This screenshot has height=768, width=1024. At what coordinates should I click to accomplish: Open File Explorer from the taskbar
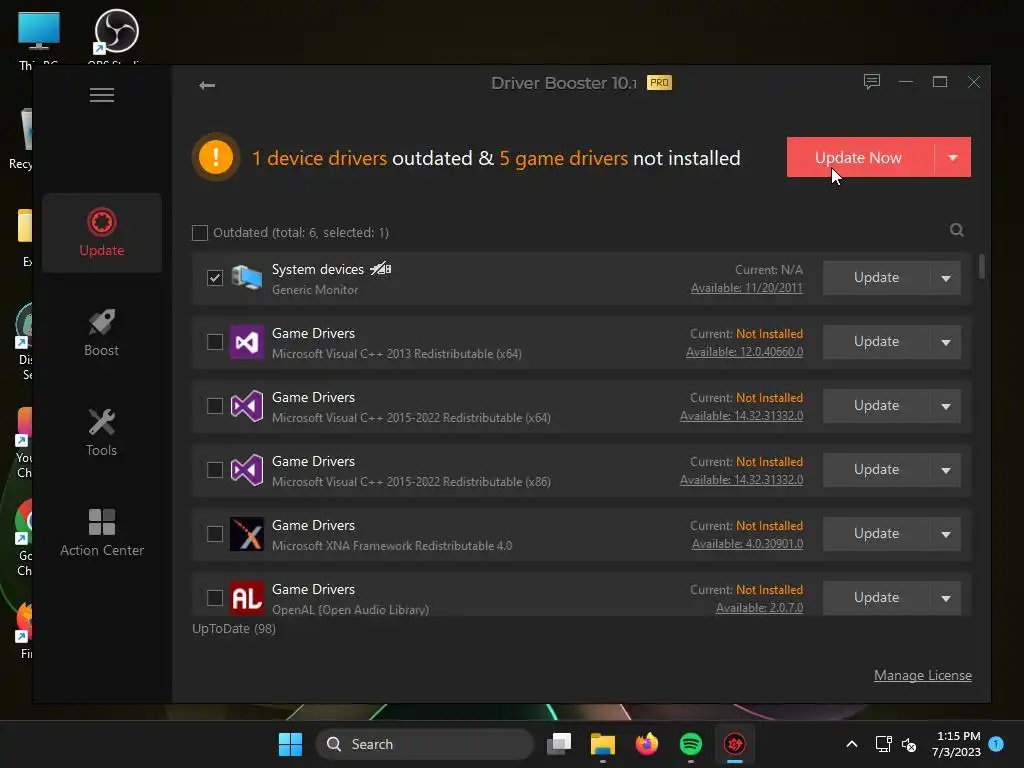[603, 744]
